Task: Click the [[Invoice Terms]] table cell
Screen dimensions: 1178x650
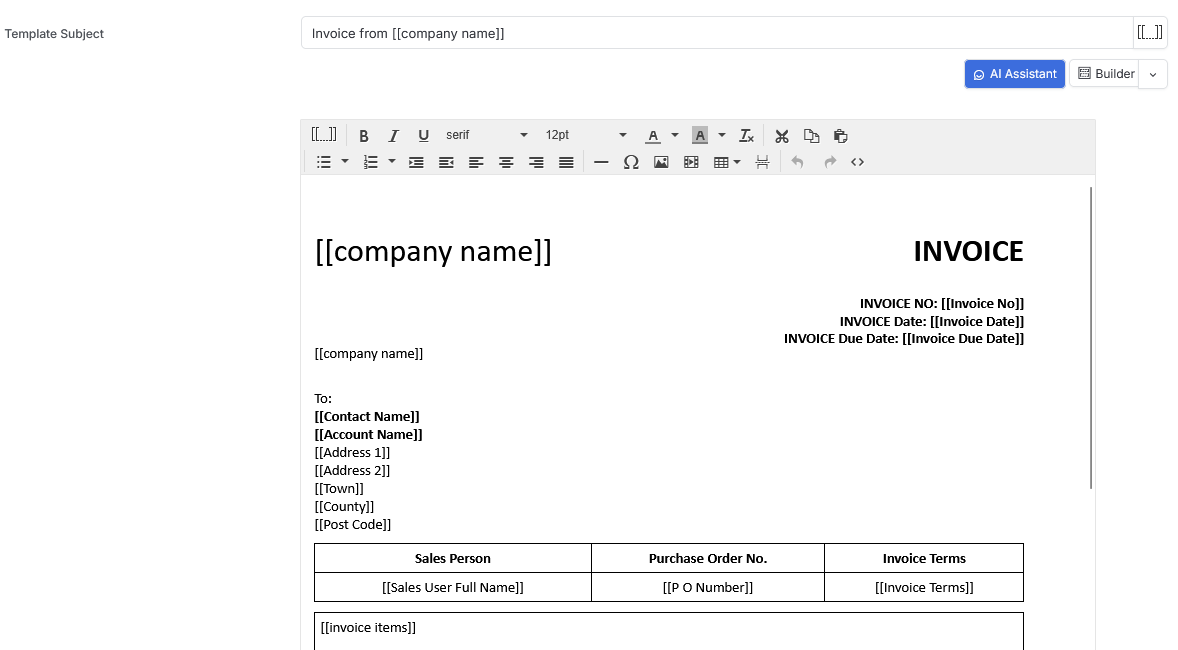Action: (924, 588)
